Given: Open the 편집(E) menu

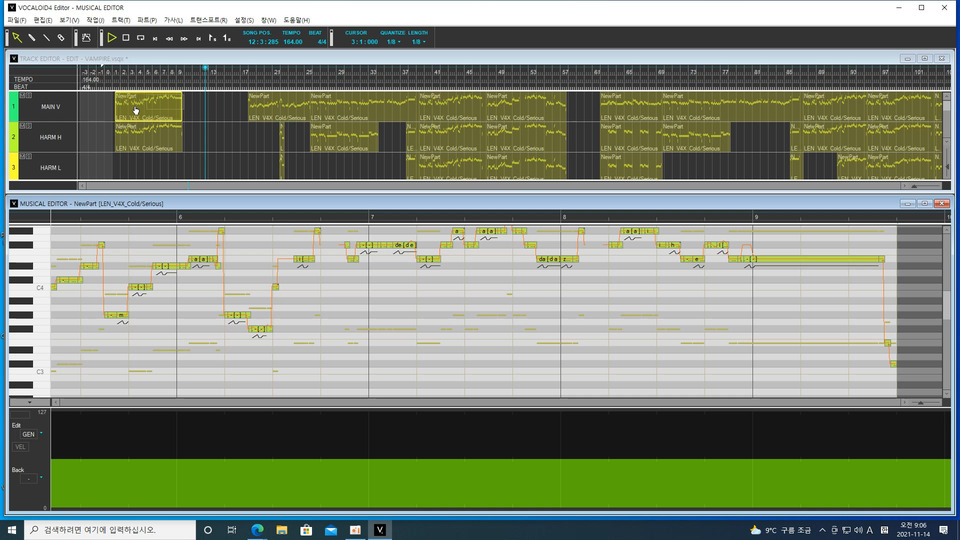Looking at the screenshot, I should (43, 20).
